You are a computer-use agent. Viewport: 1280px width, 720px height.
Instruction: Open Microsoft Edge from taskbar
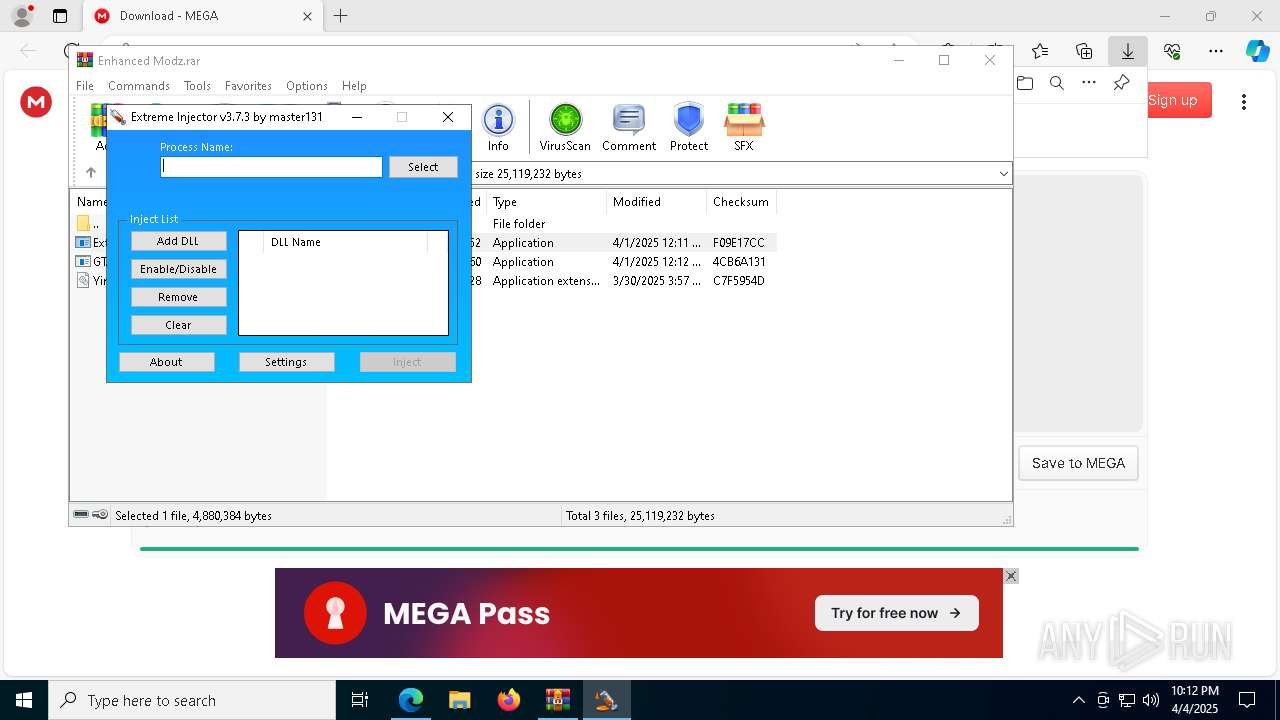click(x=411, y=700)
